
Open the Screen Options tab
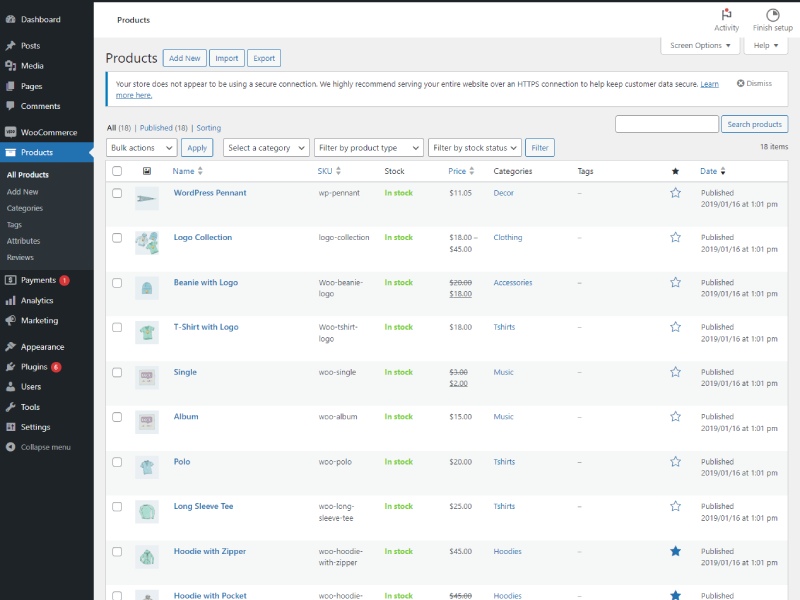(x=699, y=45)
